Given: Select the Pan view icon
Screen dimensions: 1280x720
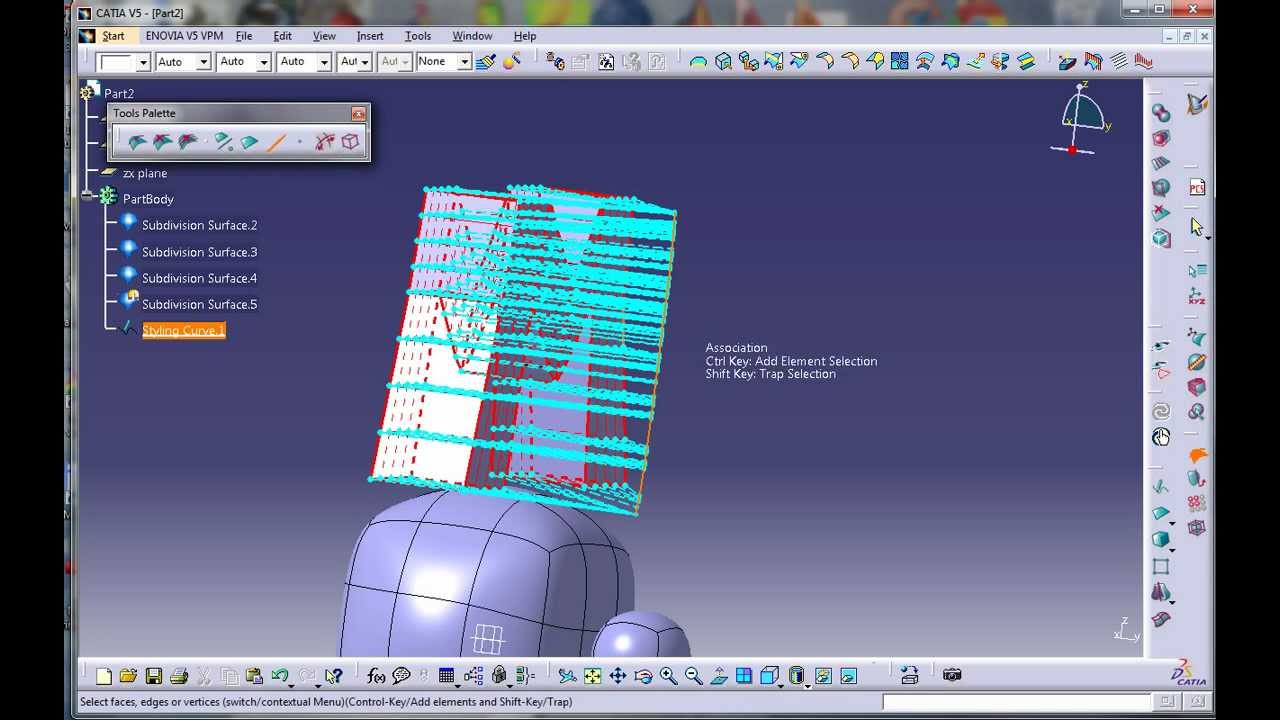Looking at the screenshot, I should click(x=617, y=676).
